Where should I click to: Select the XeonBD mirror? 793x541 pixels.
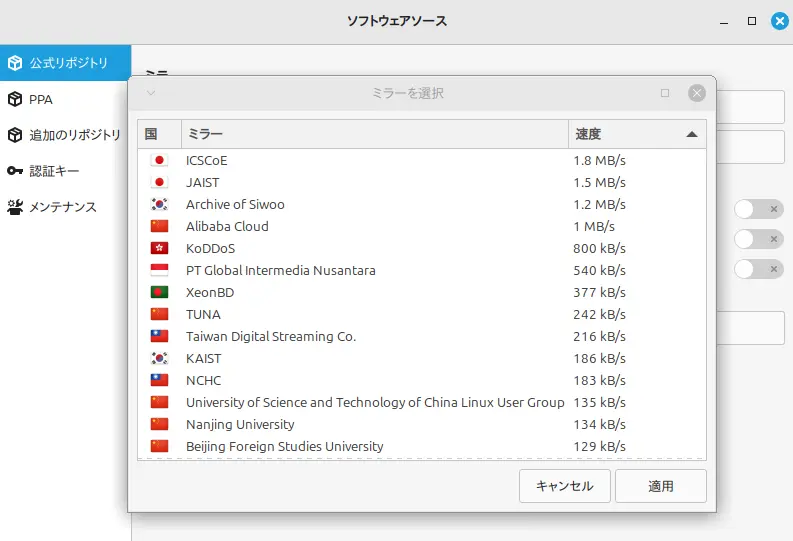coord(422,292)
